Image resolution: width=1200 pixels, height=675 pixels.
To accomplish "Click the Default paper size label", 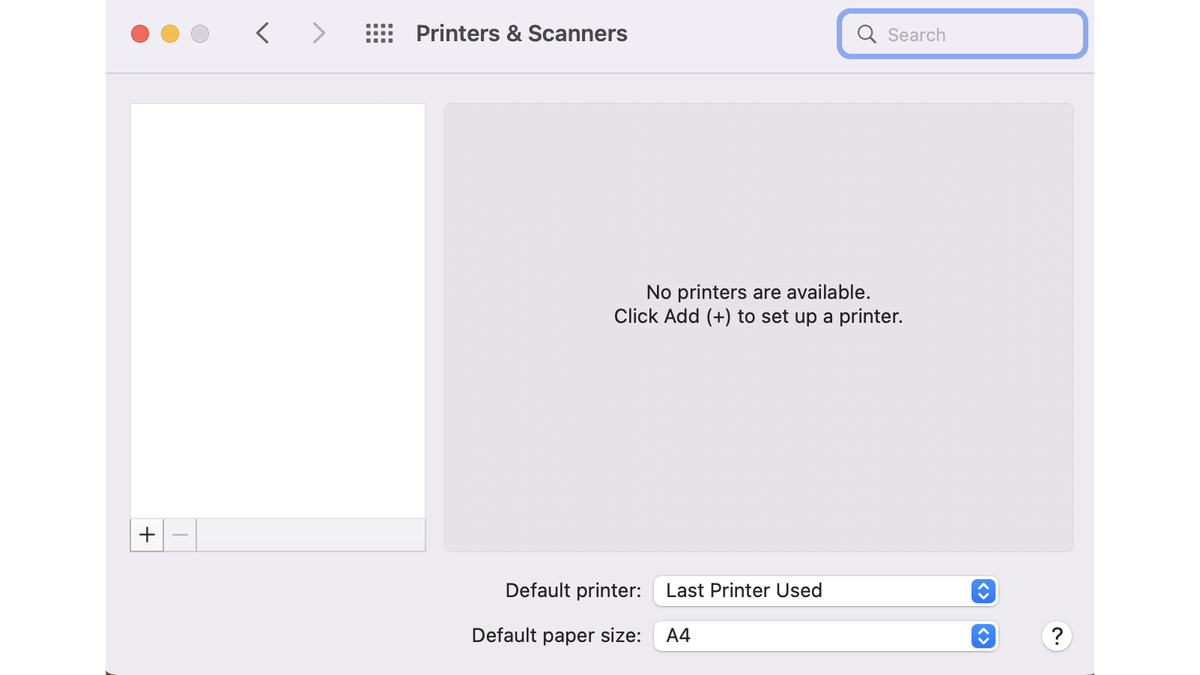I will click(x=556, y=635).
